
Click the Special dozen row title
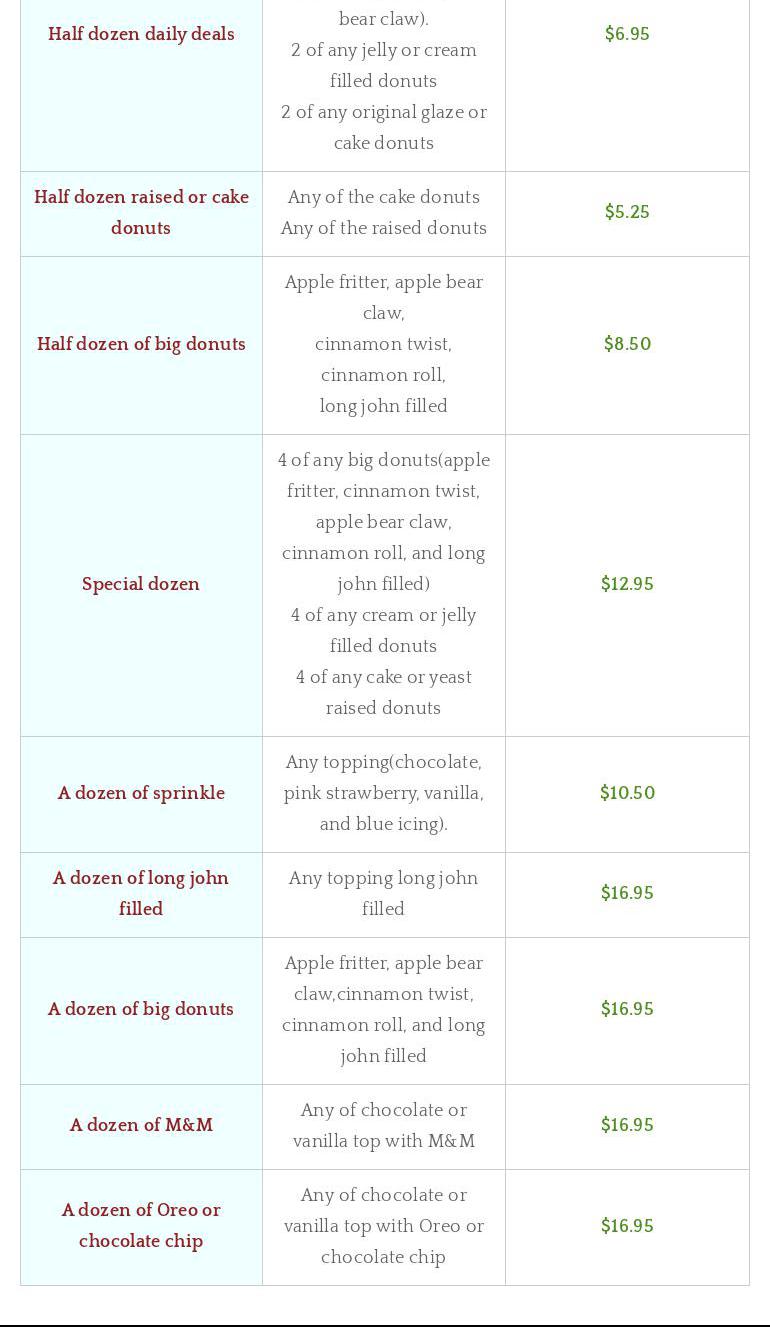141,584
